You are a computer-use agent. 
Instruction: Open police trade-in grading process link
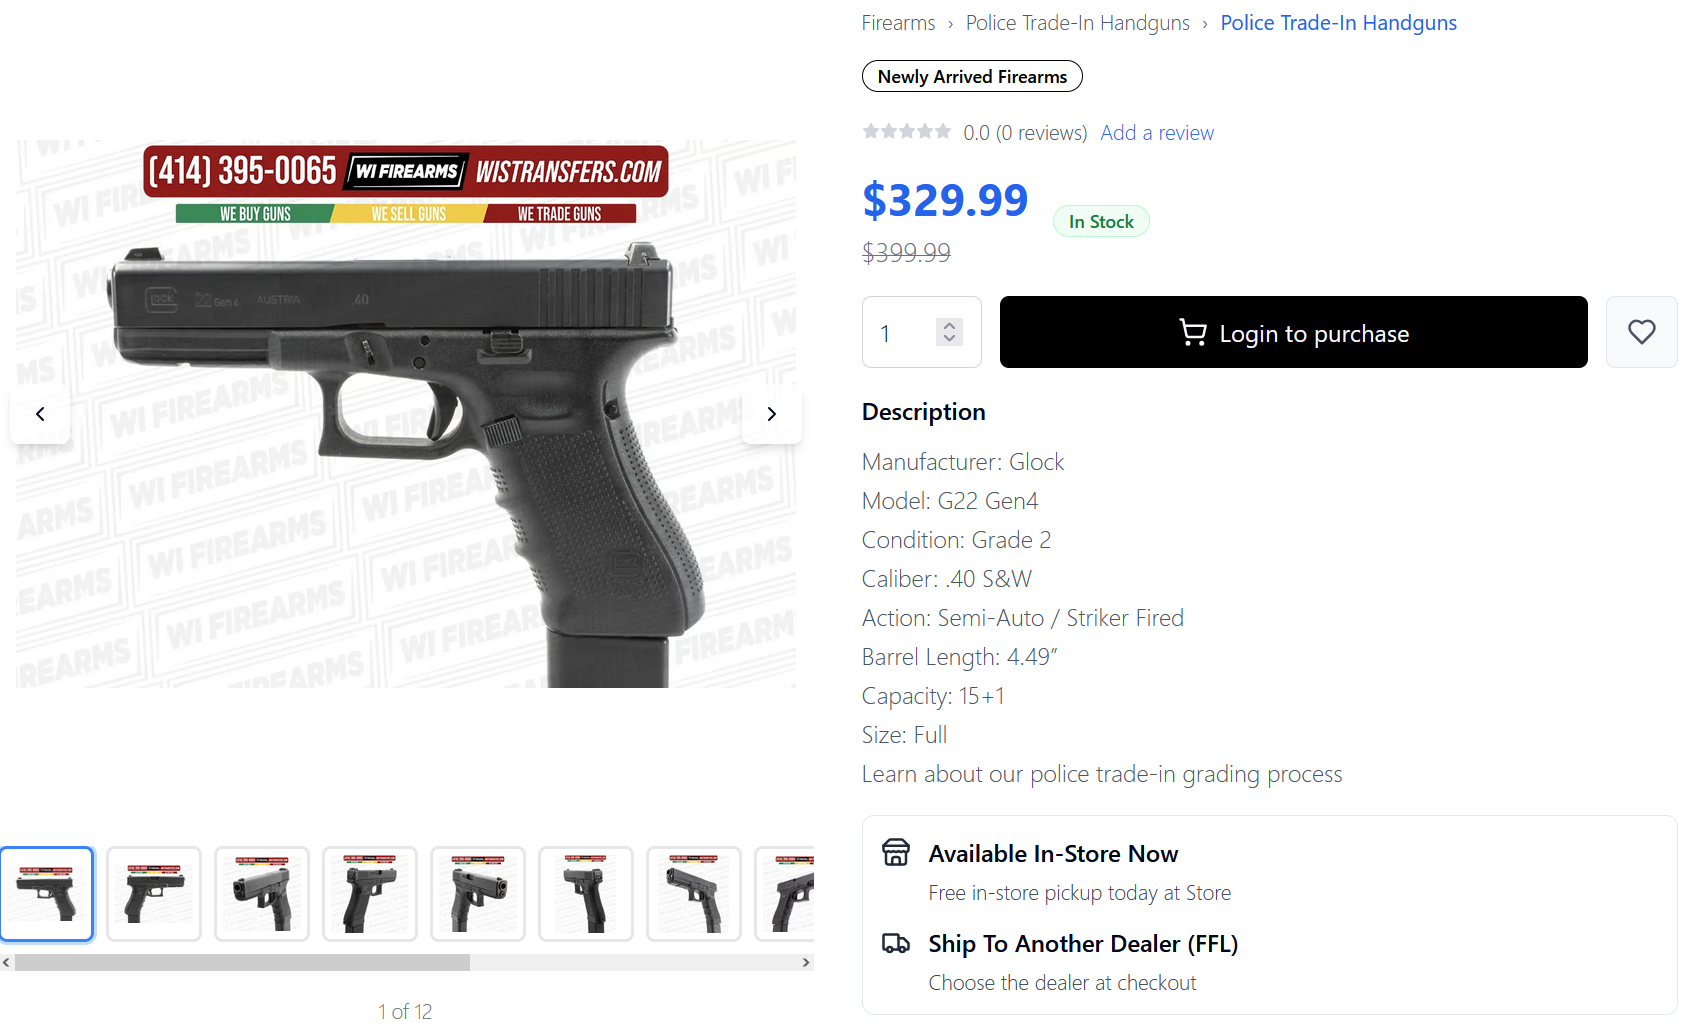pyautogui.click(x=1102, y=774)
